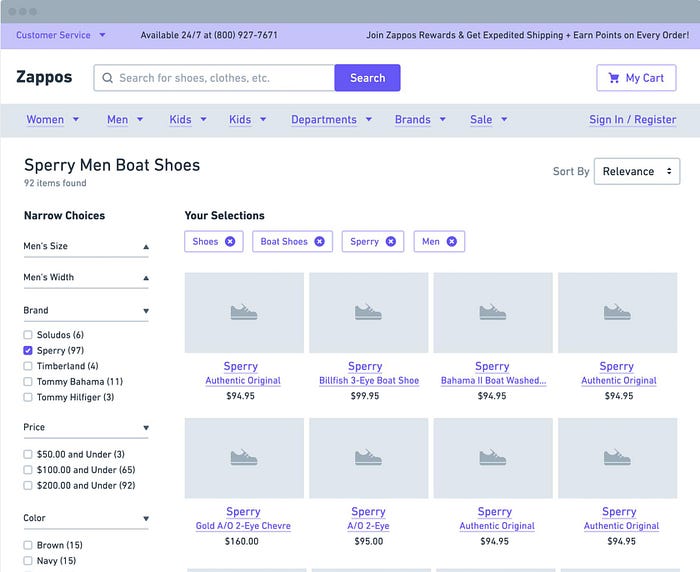
Task: Open the Sale navigation menu
Action: [488, 120]
